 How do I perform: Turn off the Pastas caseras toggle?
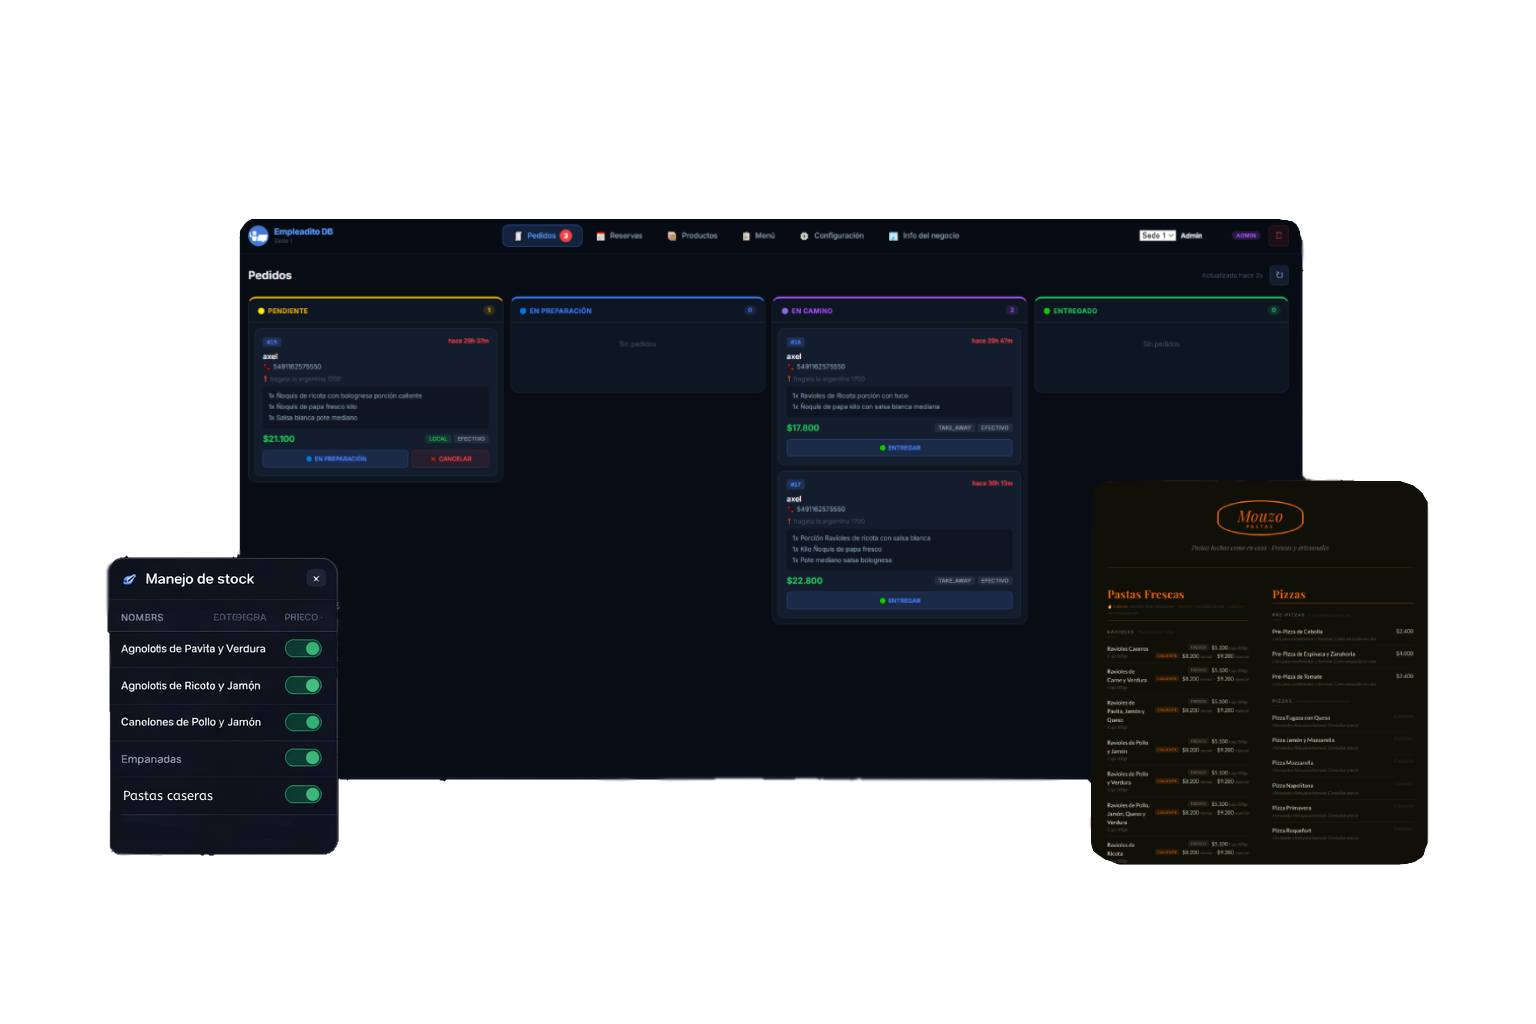303,795
